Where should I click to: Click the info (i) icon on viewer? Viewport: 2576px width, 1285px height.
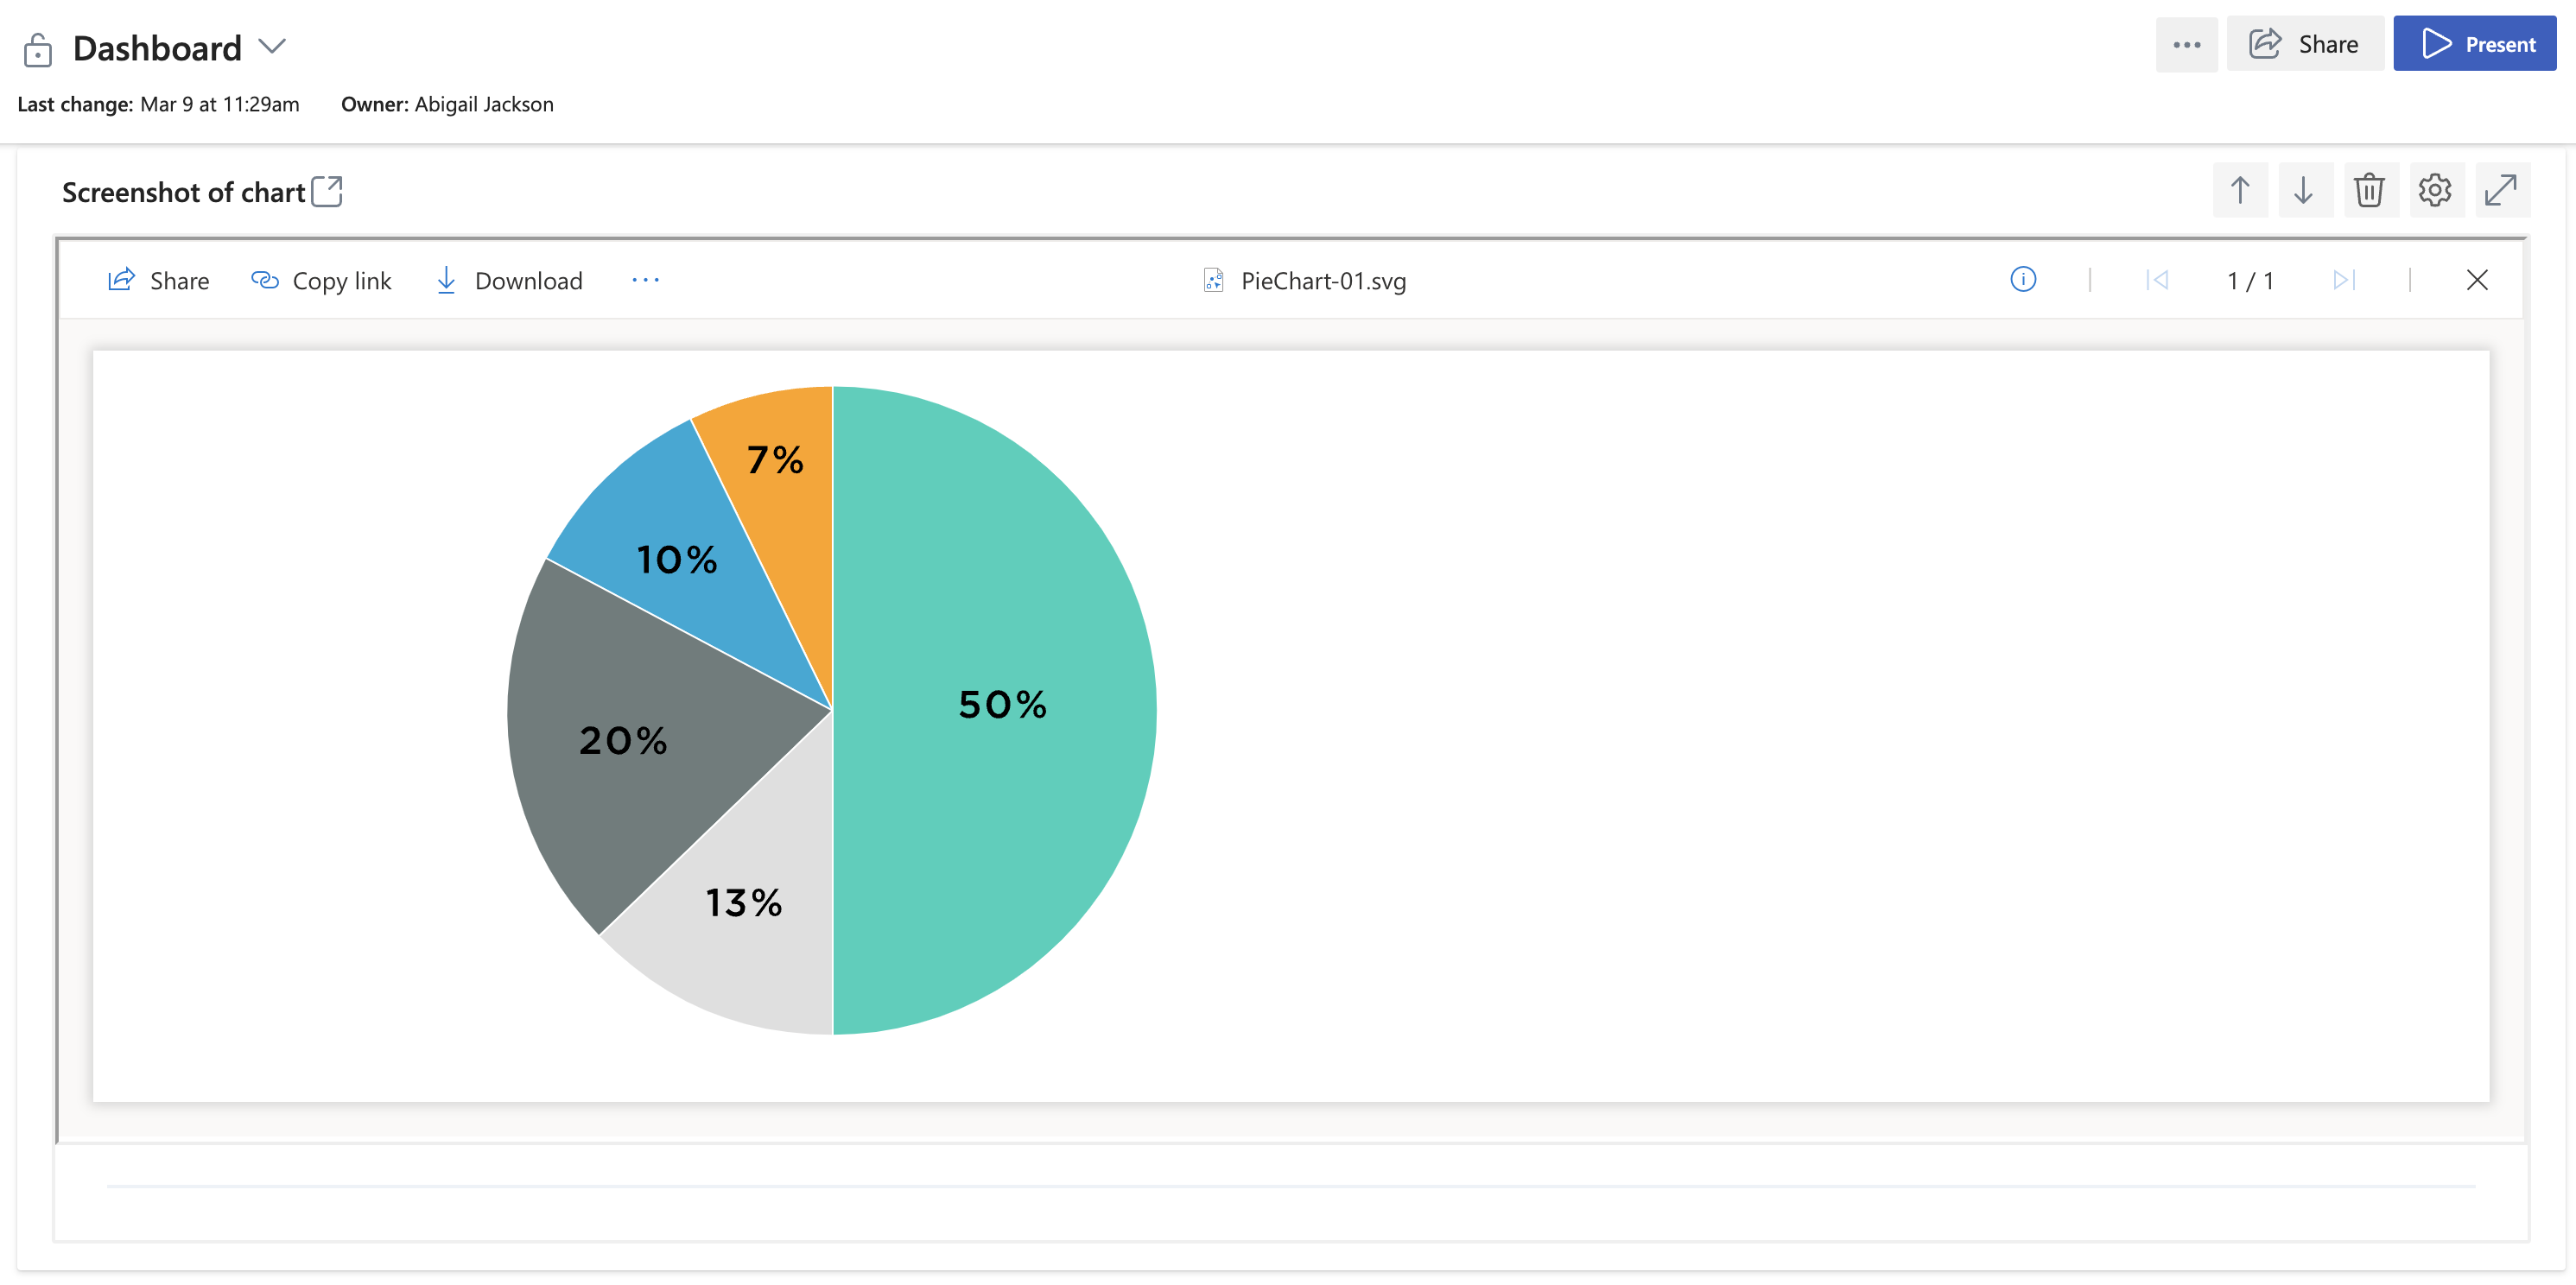pos(2024,279)
